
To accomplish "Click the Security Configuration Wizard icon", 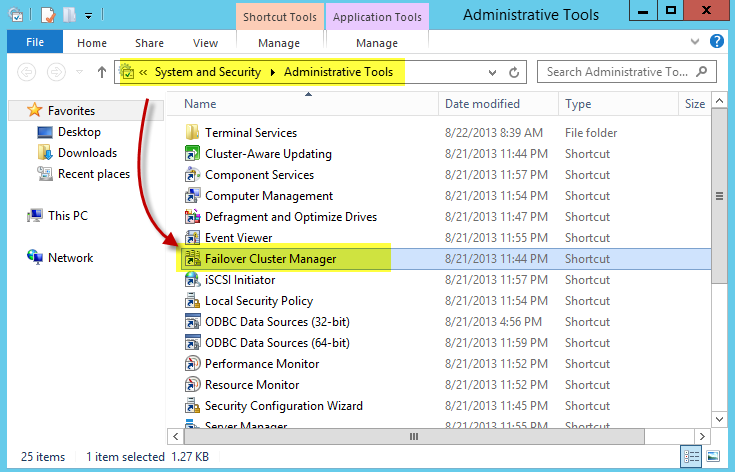I will click(x=192, y=405).
